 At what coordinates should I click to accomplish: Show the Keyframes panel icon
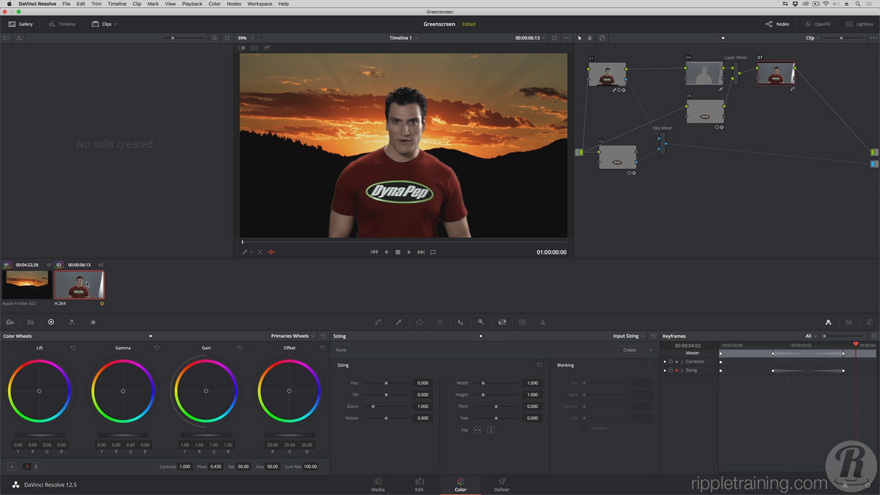point(828,322)
